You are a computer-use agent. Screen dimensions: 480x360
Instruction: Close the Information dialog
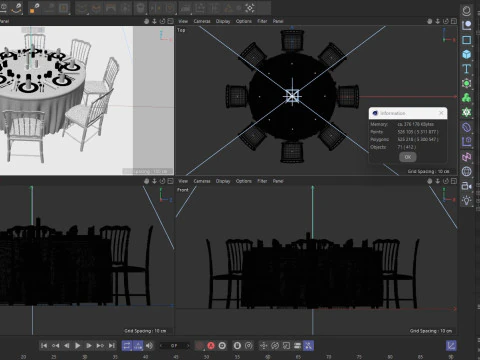point(441,113)
